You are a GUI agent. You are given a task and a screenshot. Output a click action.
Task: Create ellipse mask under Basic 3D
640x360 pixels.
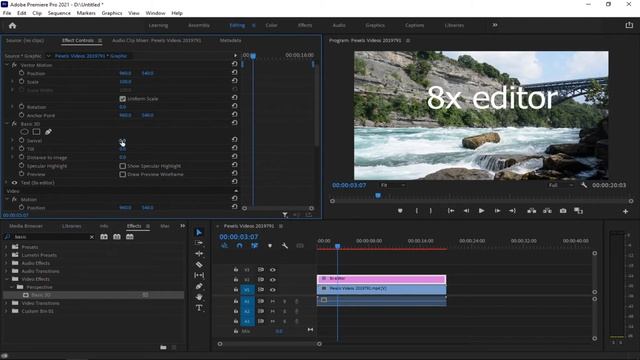[x=24, y=132]
